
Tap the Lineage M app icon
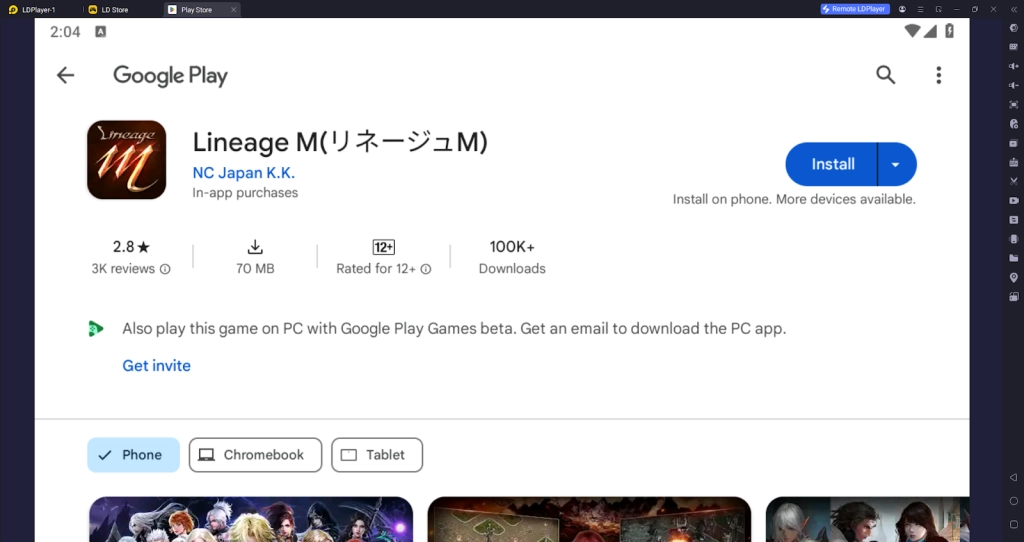pyautogui.click(x=126, y=159)
